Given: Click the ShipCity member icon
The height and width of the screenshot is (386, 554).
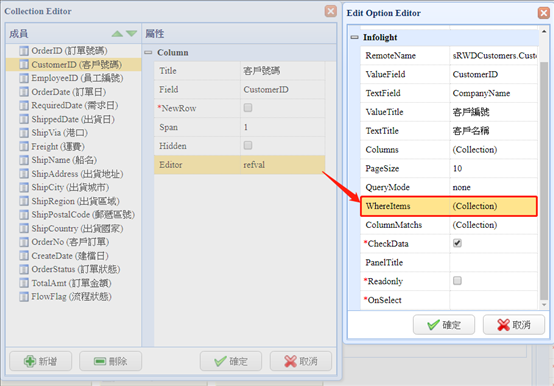Looking at the screenshot, I should pyautogui.click(x=24, y=187).
